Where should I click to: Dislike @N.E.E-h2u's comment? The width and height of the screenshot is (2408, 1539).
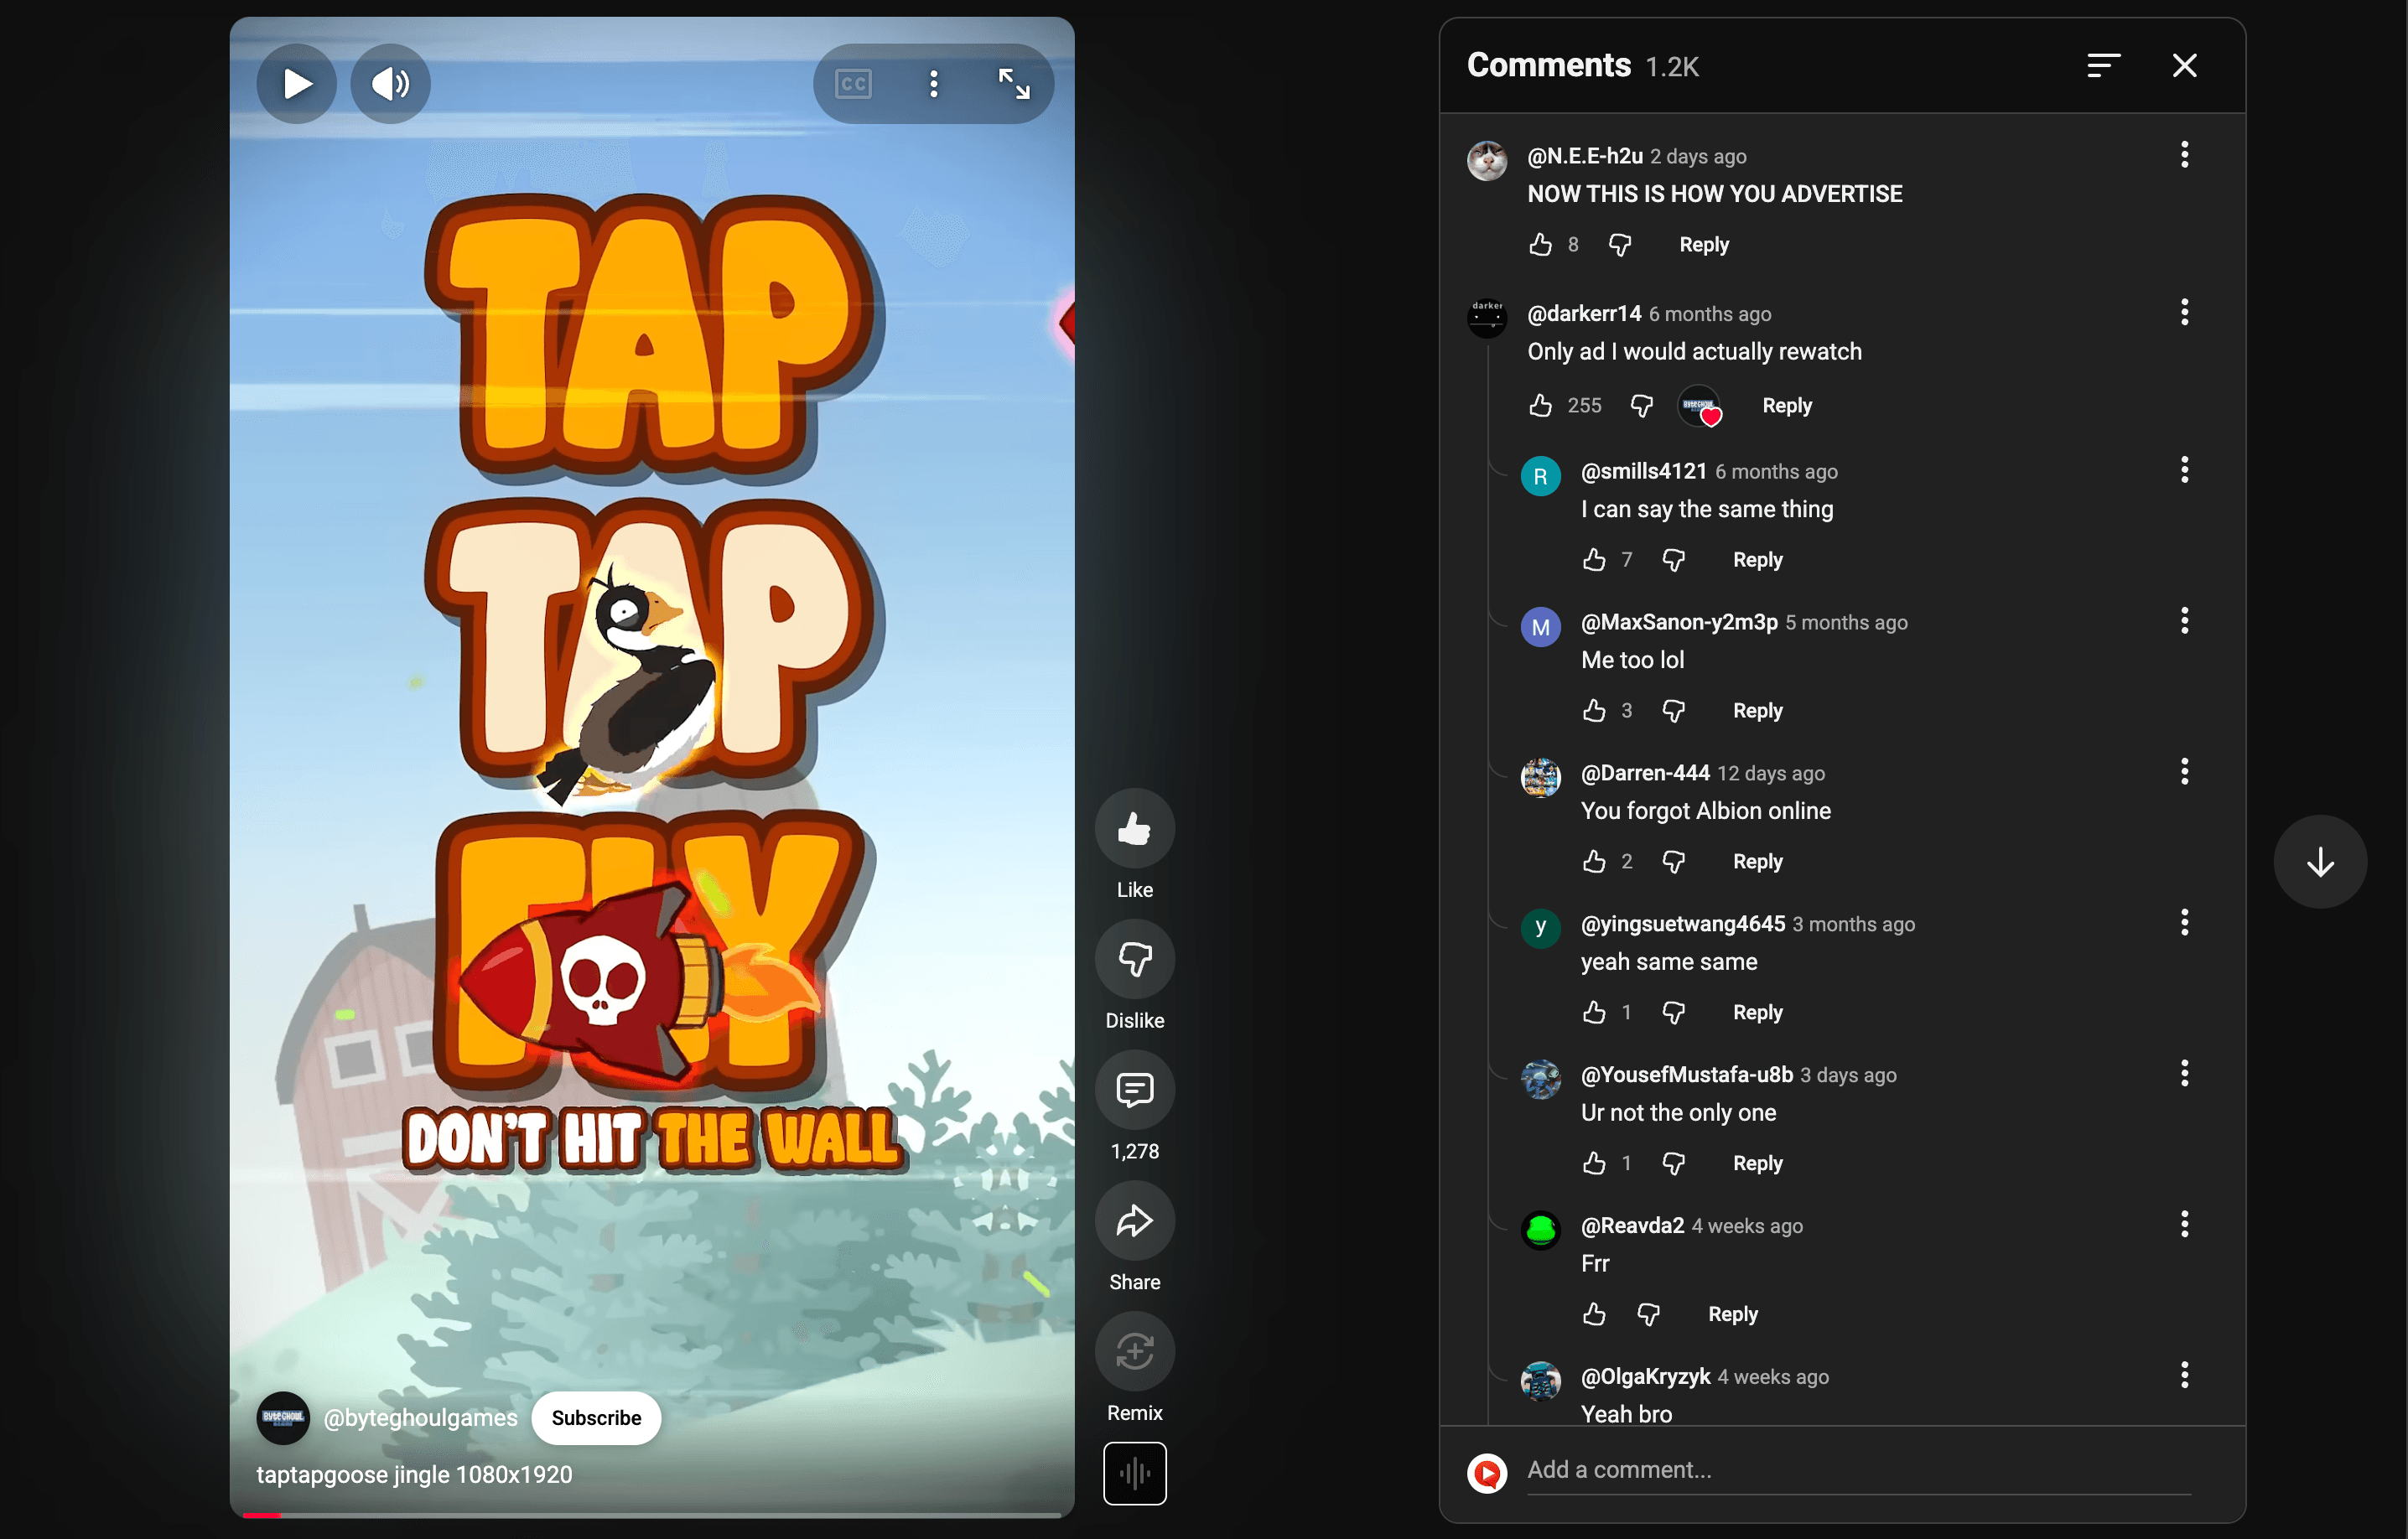(1619, 244)
